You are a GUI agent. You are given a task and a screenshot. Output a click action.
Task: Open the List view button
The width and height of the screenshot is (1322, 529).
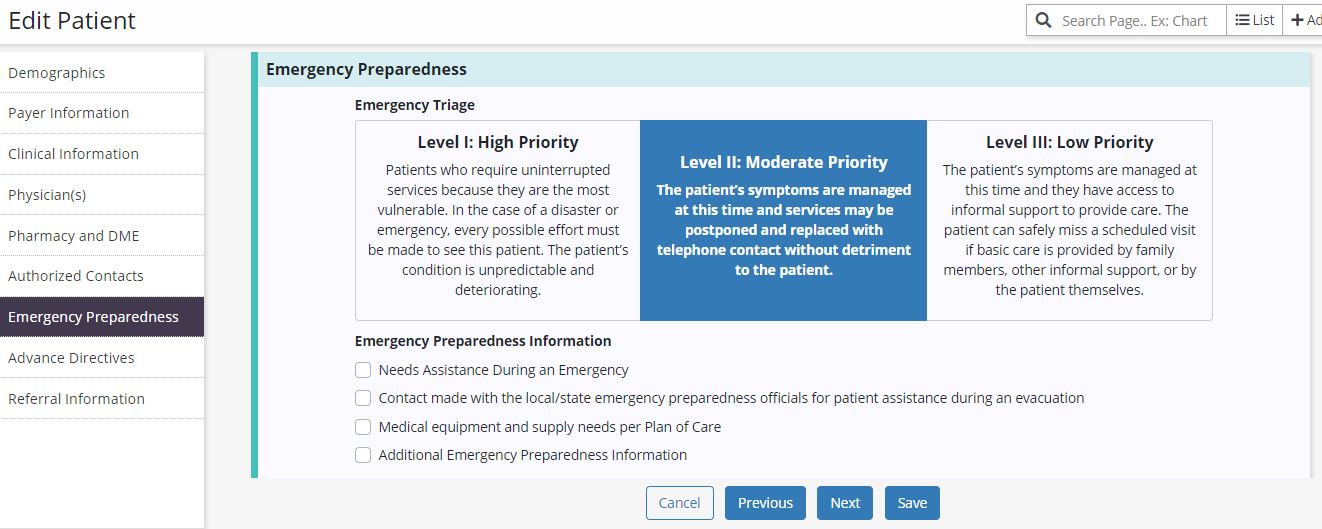point(1254,20)
